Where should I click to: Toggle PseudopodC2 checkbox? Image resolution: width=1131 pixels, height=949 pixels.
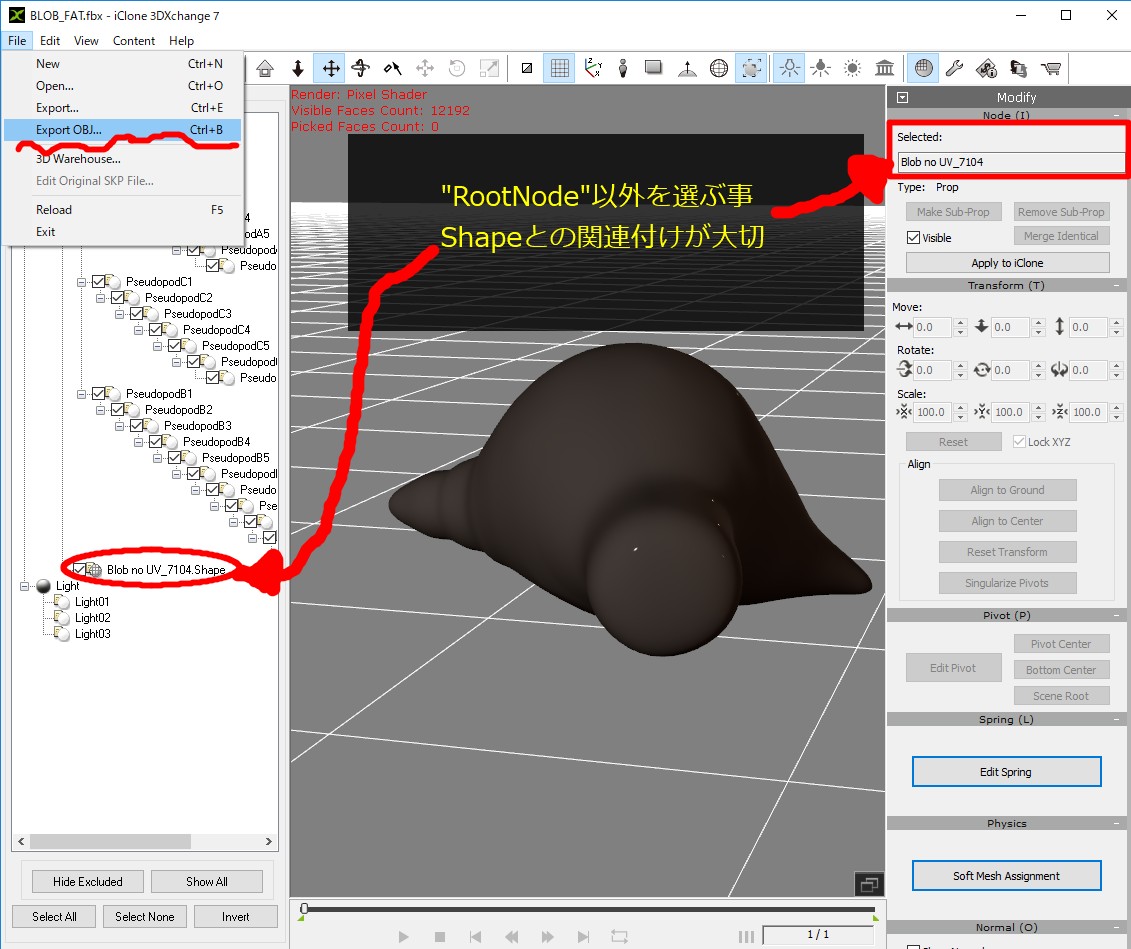118,297
